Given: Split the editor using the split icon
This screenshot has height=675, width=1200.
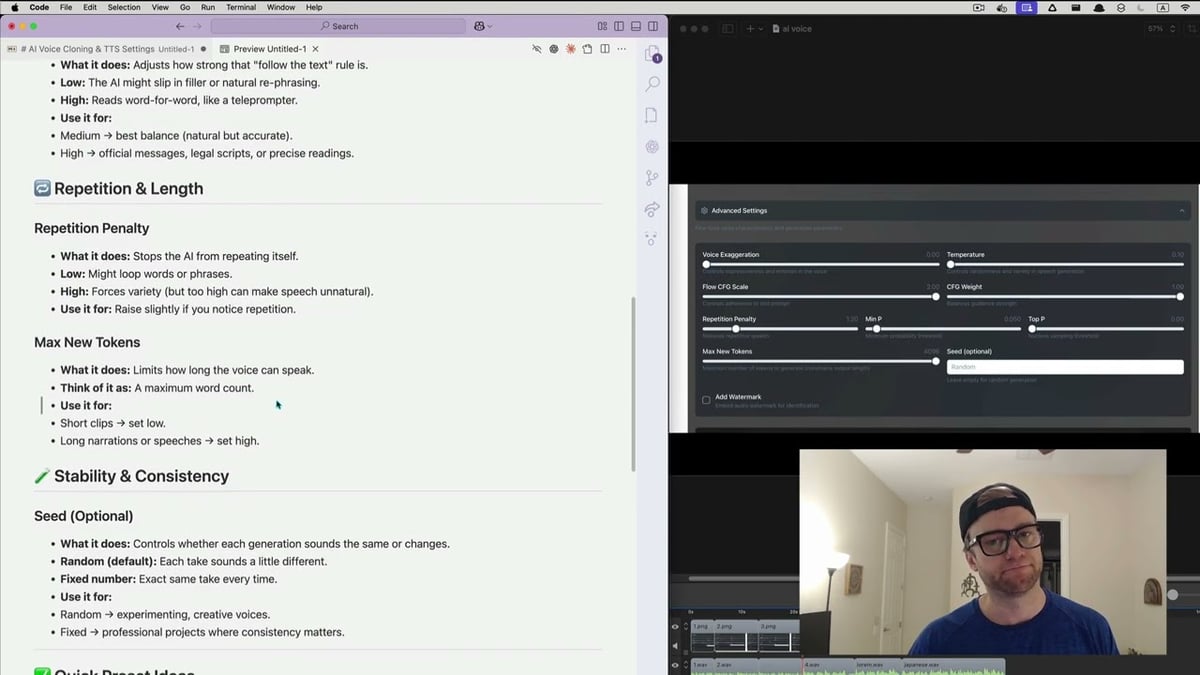Looking at the screenshot, I should tap(605, 48).
